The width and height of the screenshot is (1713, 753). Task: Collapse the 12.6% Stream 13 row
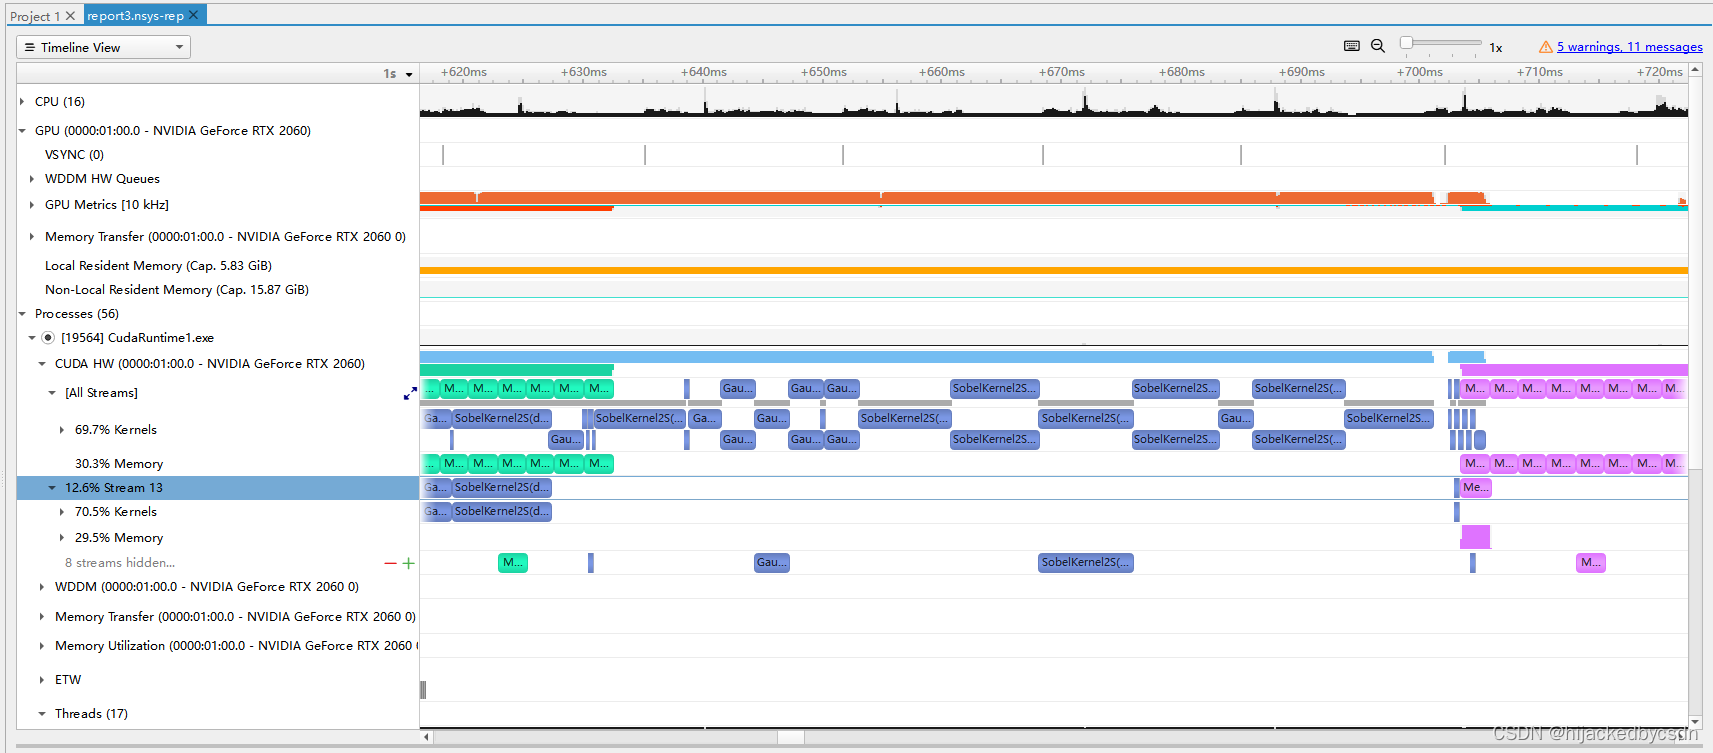point(52,488)
